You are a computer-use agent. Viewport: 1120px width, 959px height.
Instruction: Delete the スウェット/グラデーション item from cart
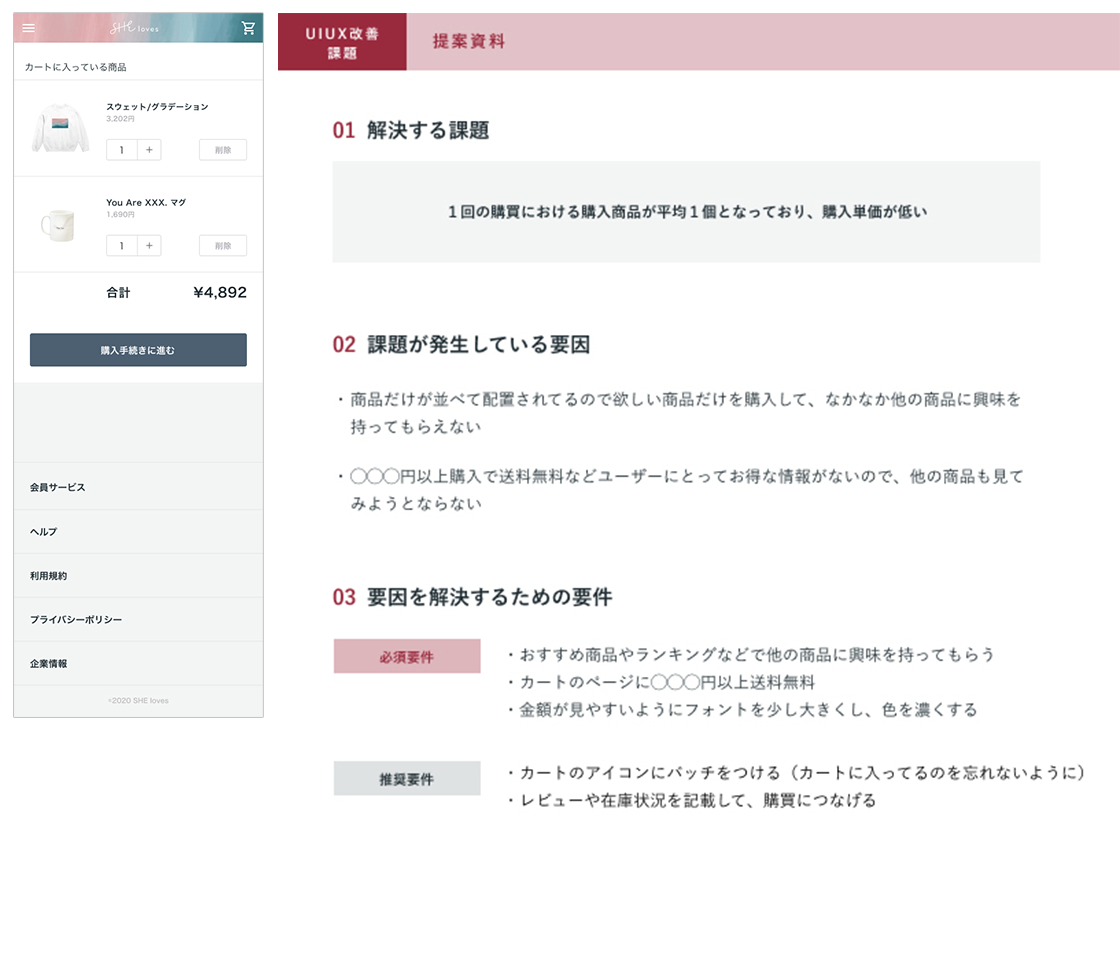point(222,150)
